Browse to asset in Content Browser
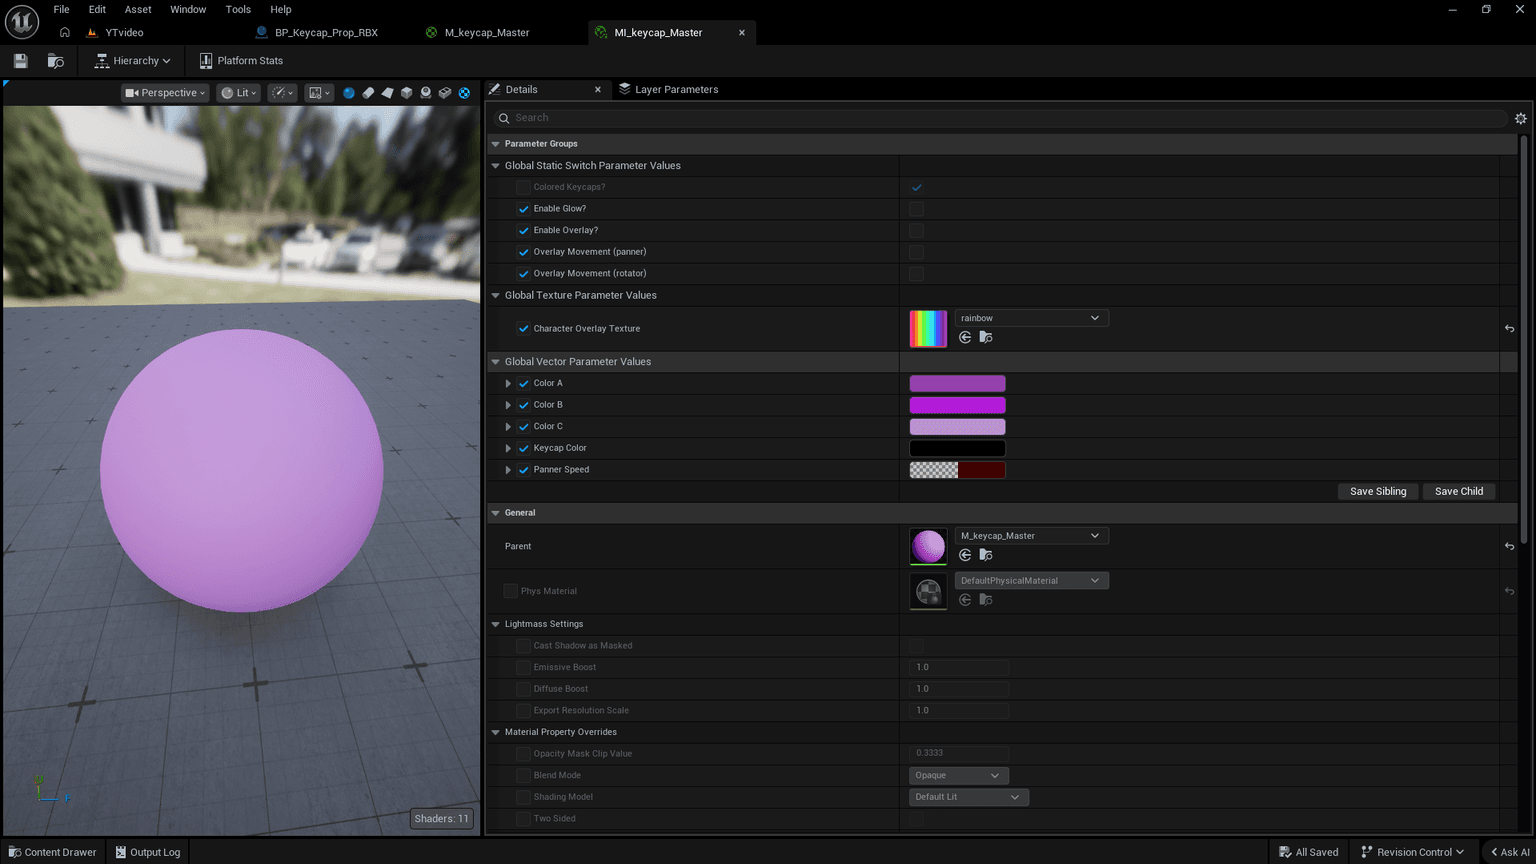This screenshot has height=864, width=1536. [55, 61]
